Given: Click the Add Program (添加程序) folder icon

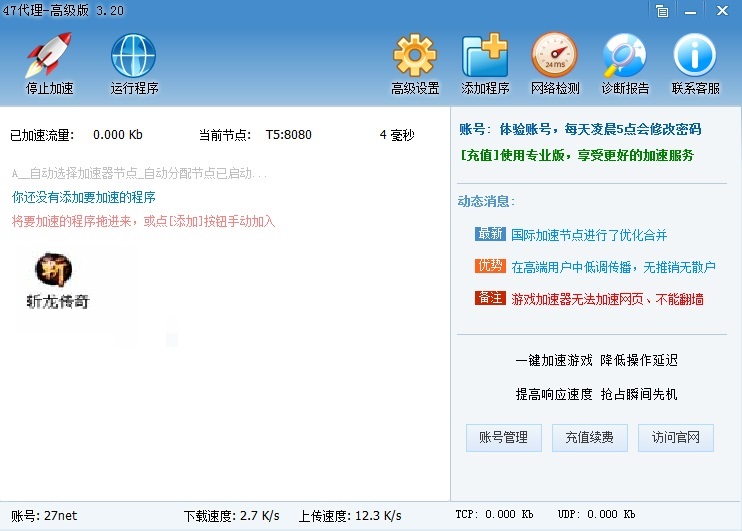Looking at the screenshot, I should [485, 56].
